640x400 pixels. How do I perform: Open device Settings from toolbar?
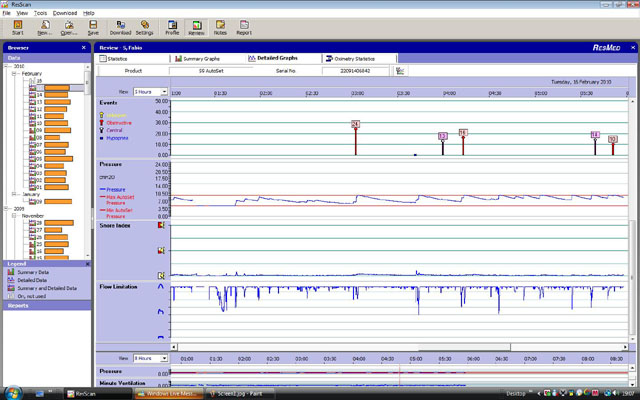(144, 28)
